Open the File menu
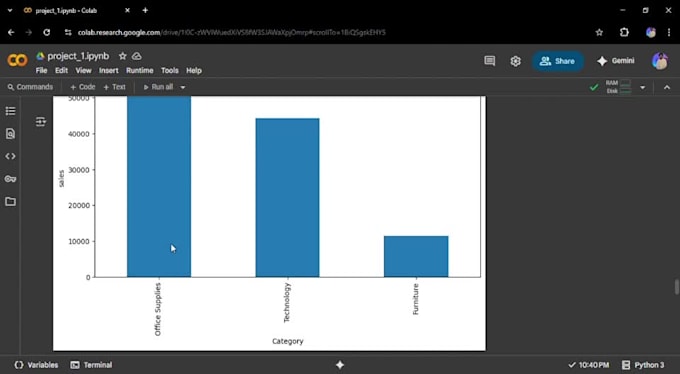This screenshot has width=680, height=374. [x=41, y=71]
